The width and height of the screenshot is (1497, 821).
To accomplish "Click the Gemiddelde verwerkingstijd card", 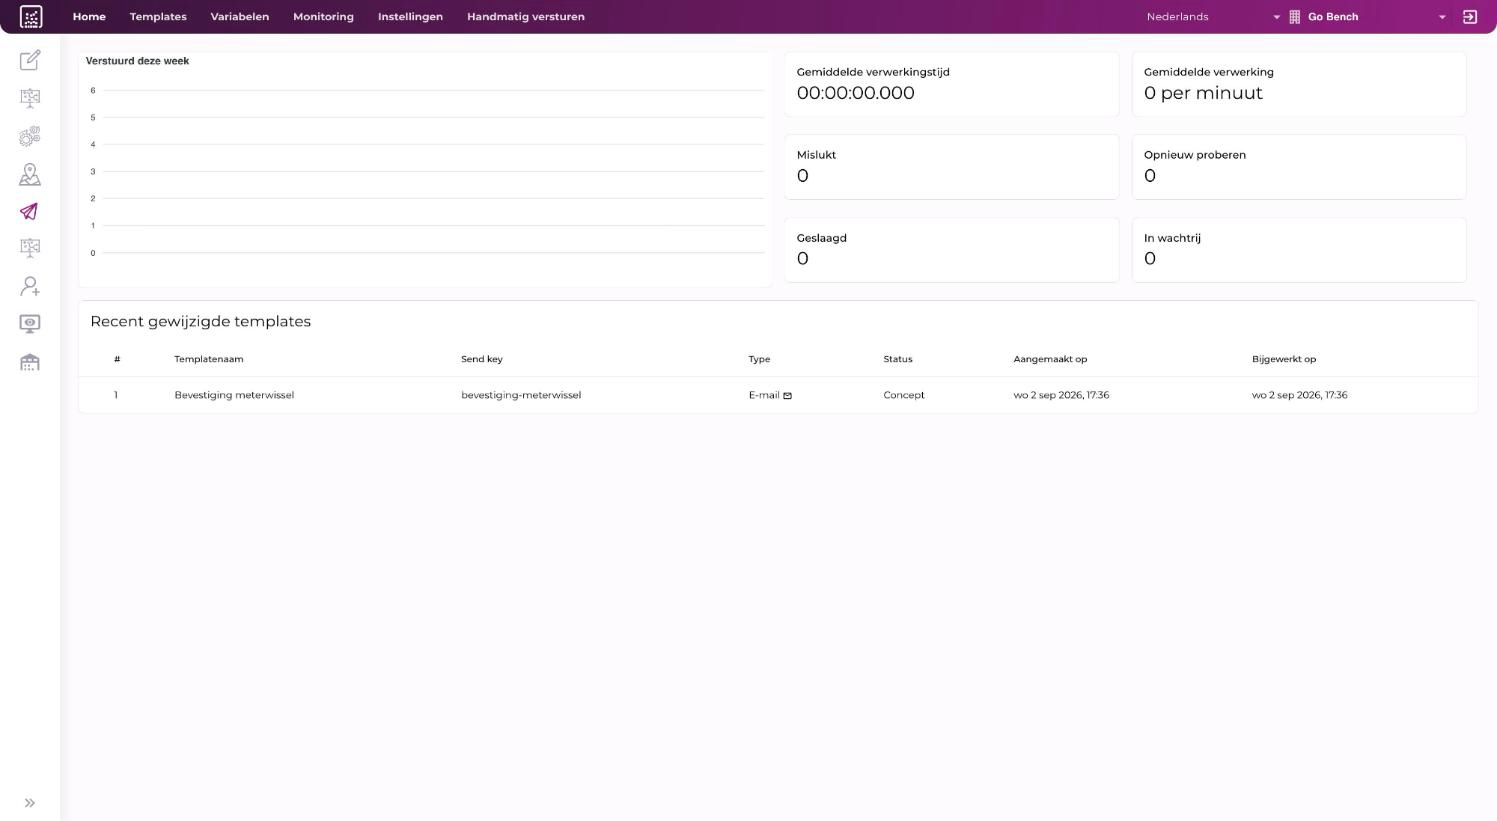I will 951,84.
